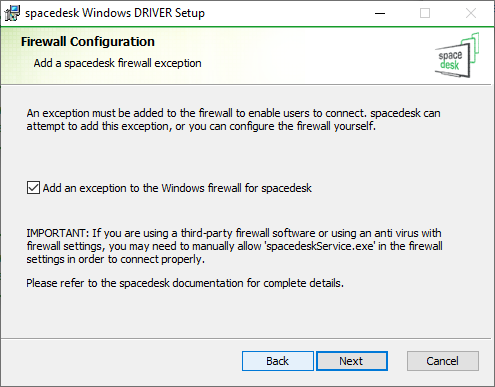Click the 'Please refer to the spacedesk documentation' line
Viewport: 495px width, 387px height.
tap(185, 283)
